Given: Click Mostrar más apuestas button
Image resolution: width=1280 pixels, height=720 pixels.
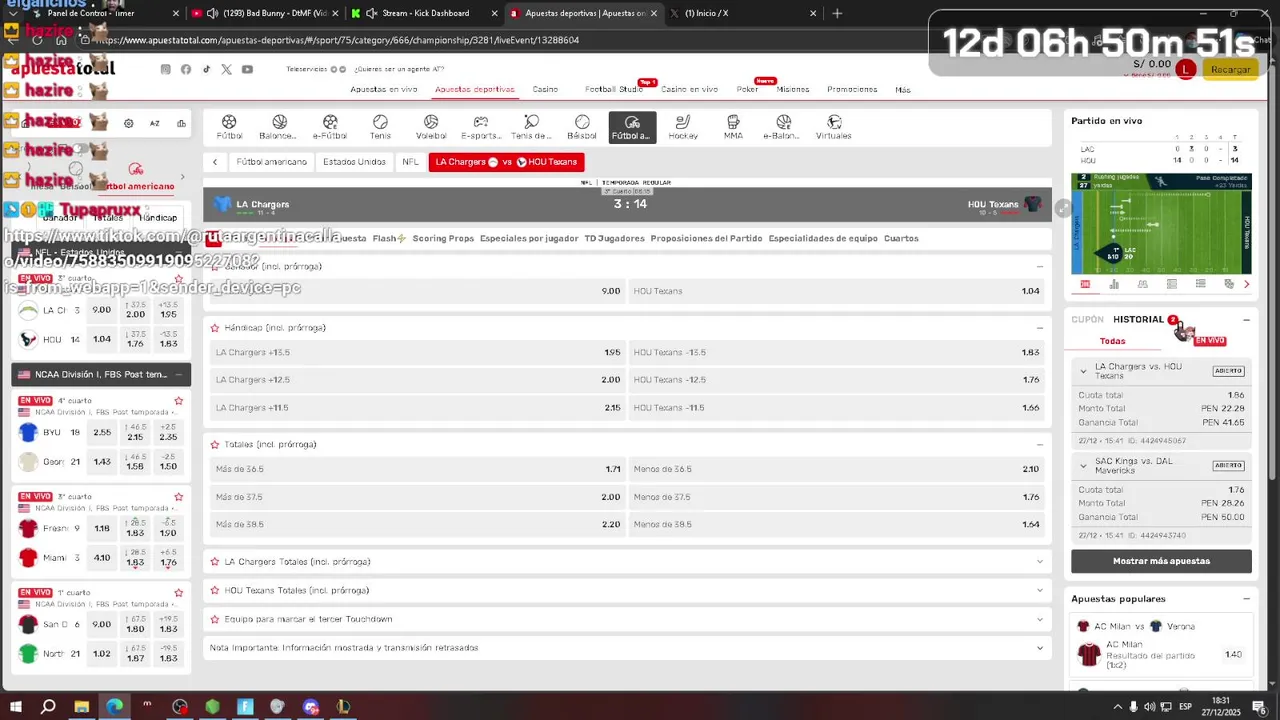Looking at the screenshot, I should tap(1161, 561).
